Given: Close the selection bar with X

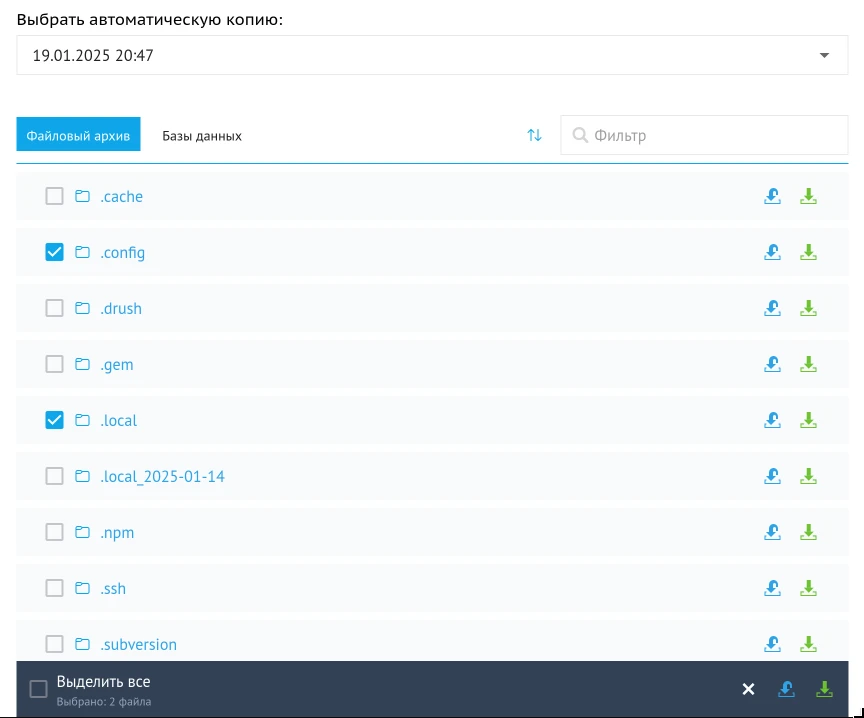Looking at the screenshot, I should coord(748,689).
